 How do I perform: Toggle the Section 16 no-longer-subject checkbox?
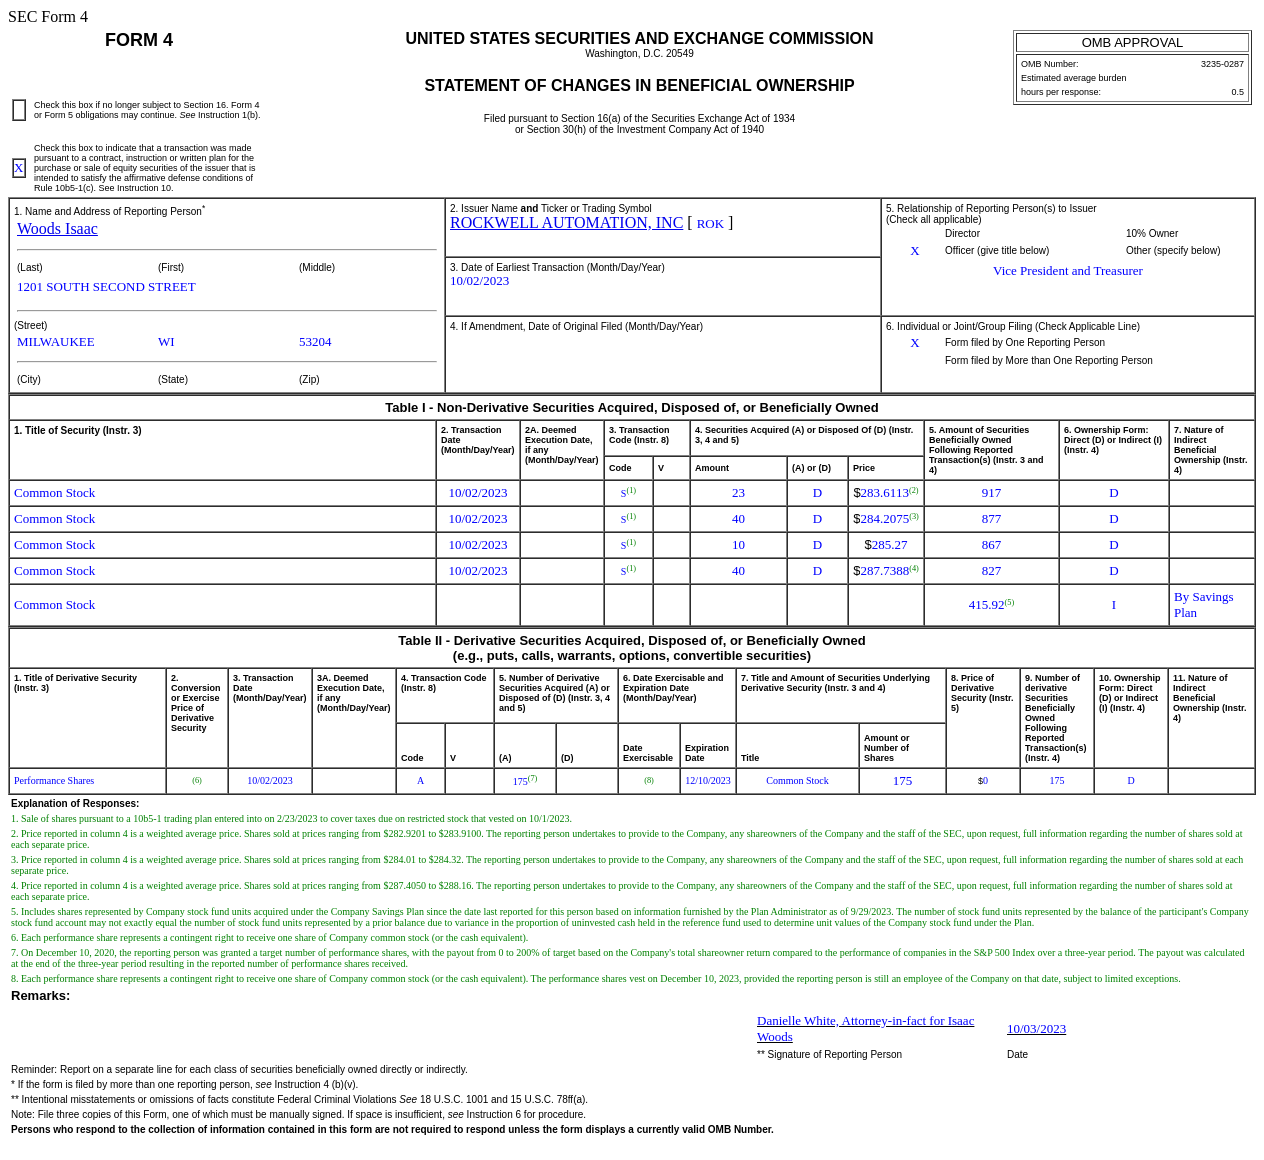[19, 110]
